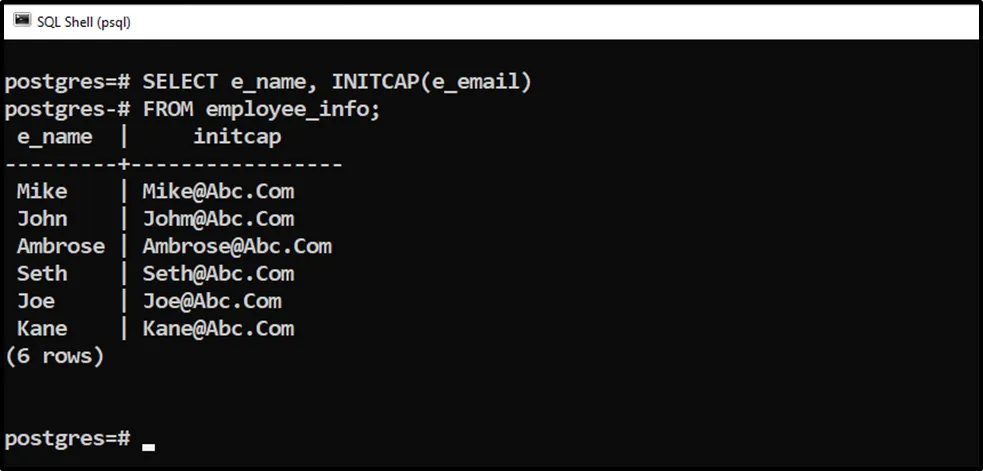This screenshot has width=983, height=471.
Task: Click the e_name column header
Action: tap(54, 136)
